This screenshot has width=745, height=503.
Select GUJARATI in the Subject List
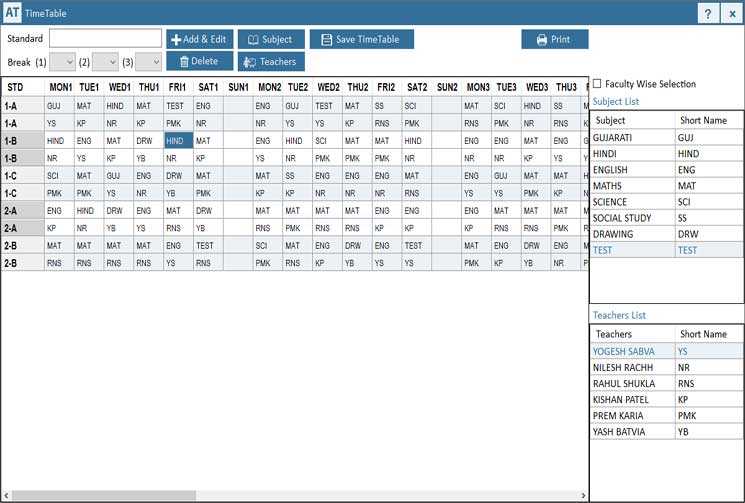[630, 137]
